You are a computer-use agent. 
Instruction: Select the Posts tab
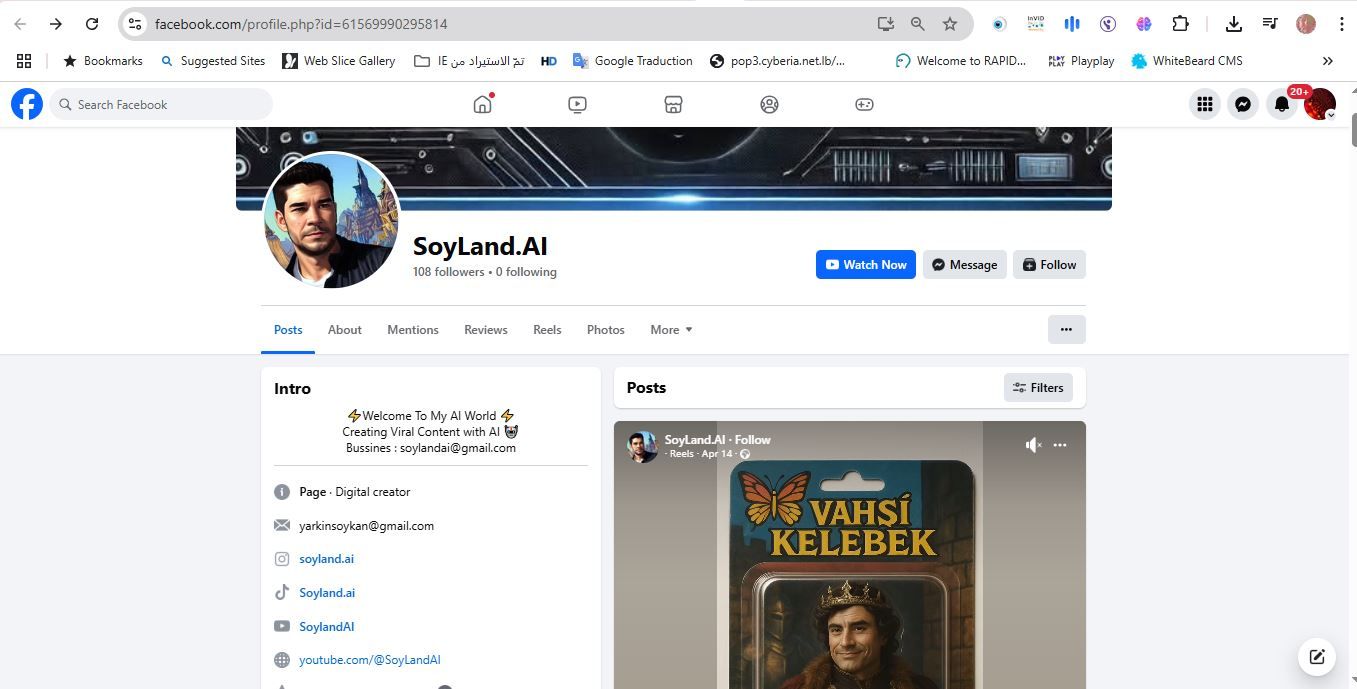pyautogui.click(x=288, y=329)
